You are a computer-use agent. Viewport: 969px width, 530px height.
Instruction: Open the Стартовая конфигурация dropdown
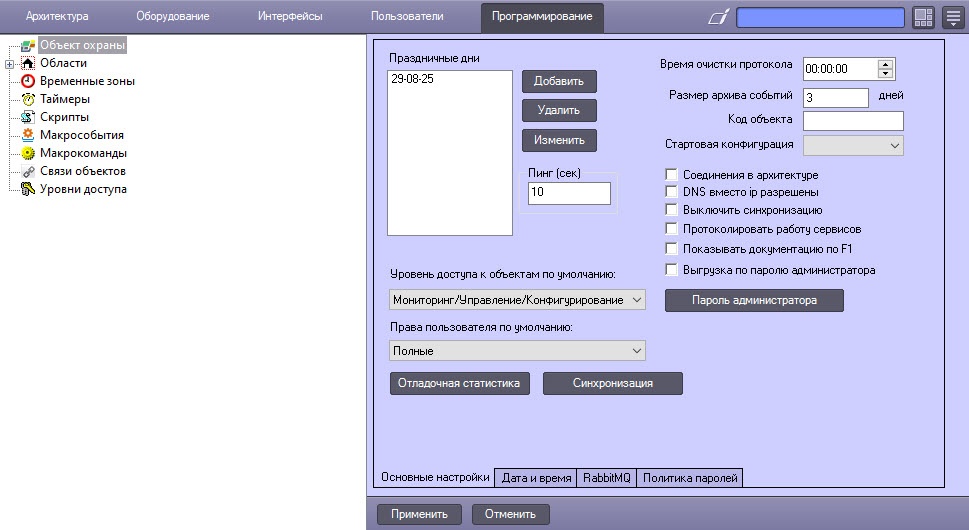(x=853, y=145)
